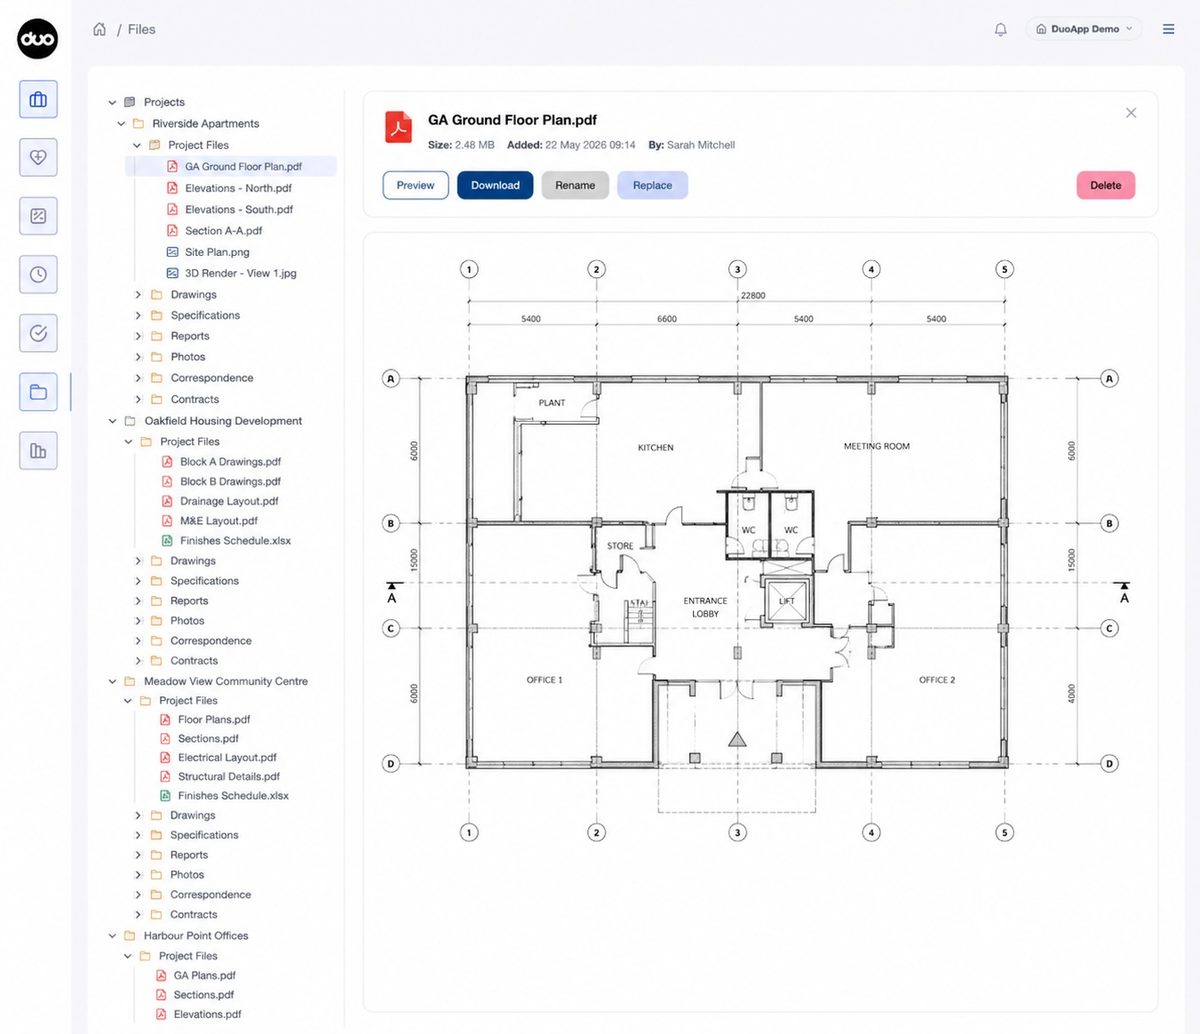Click spreadsheet icon of Oakfield Finishes Schedule.xlsx

click(167, 541)
